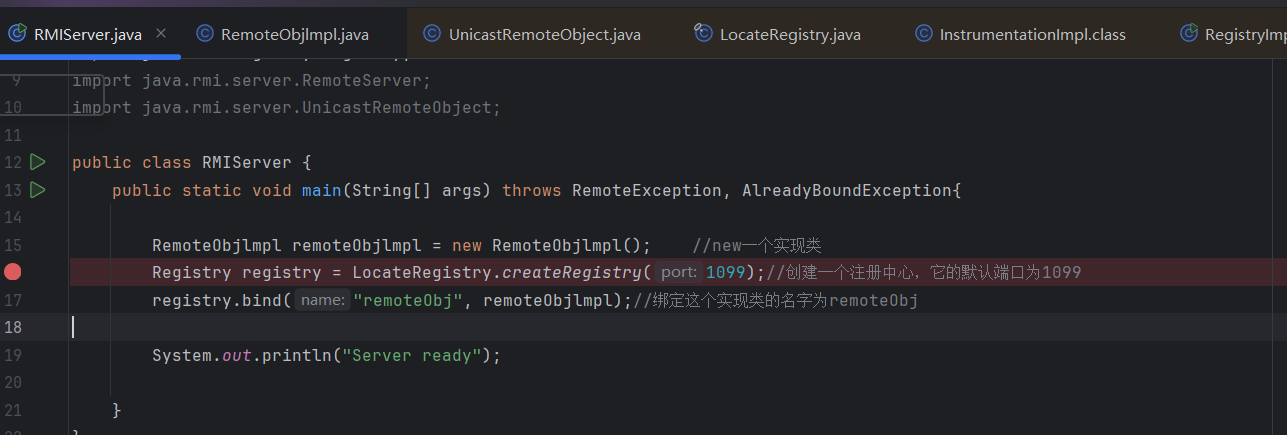Click the run gutter icon beside class RMIServer

[x=38, y=162]
